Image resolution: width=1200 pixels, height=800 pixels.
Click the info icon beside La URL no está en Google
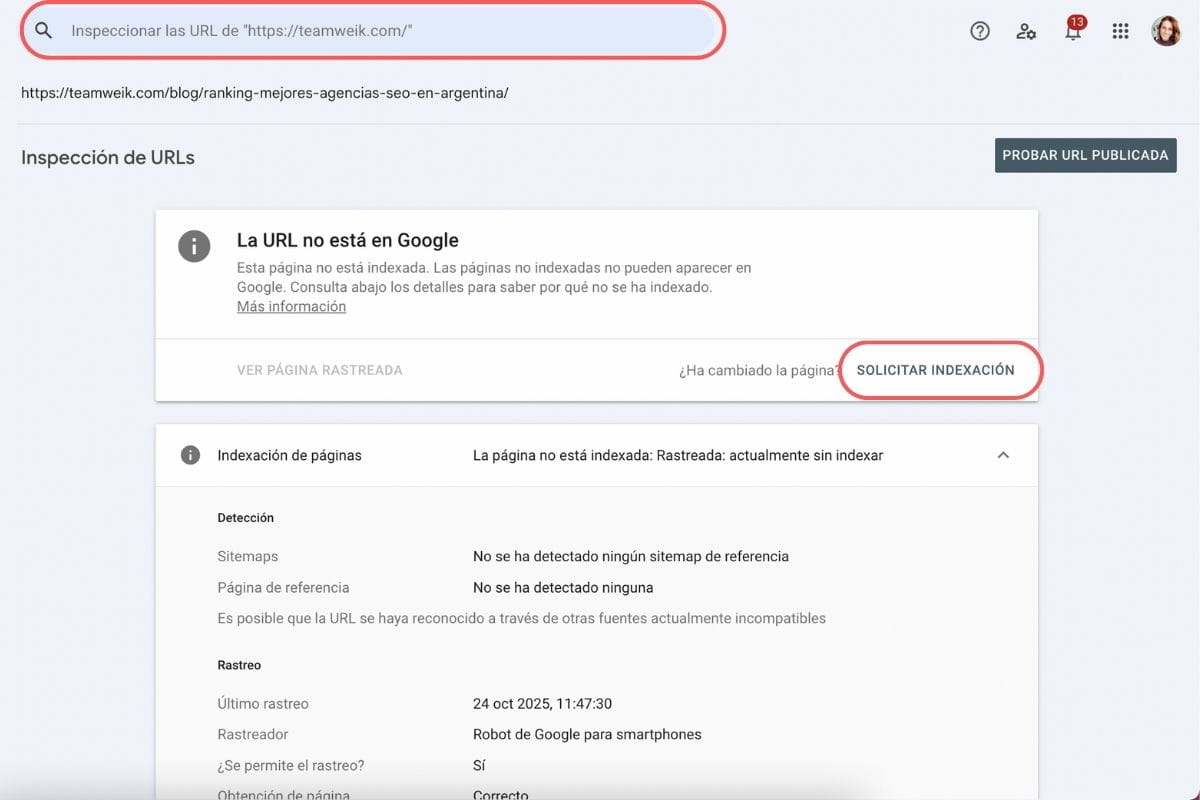point(194,246)
